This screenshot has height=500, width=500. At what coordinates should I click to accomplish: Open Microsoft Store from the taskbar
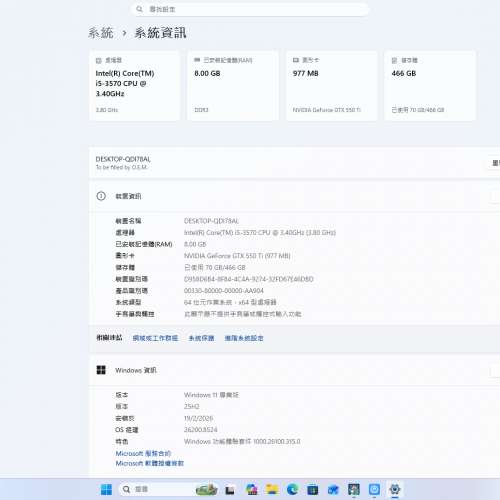coord(313,490)
